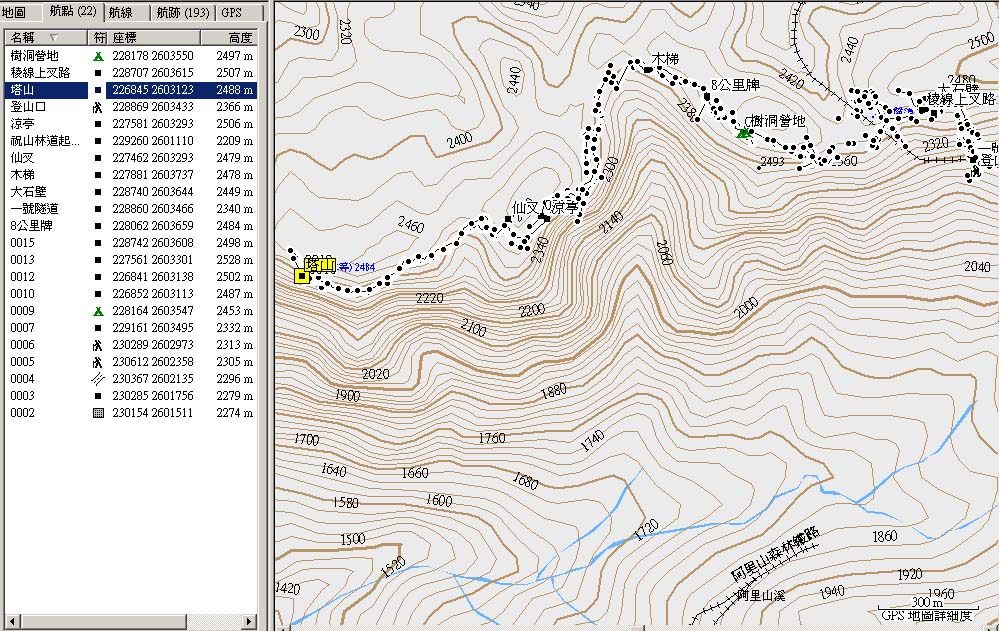Click the diagonal lines symbol in 0004 row
Image resolution: width=999 pixels, height=631 pixels.
98,379
